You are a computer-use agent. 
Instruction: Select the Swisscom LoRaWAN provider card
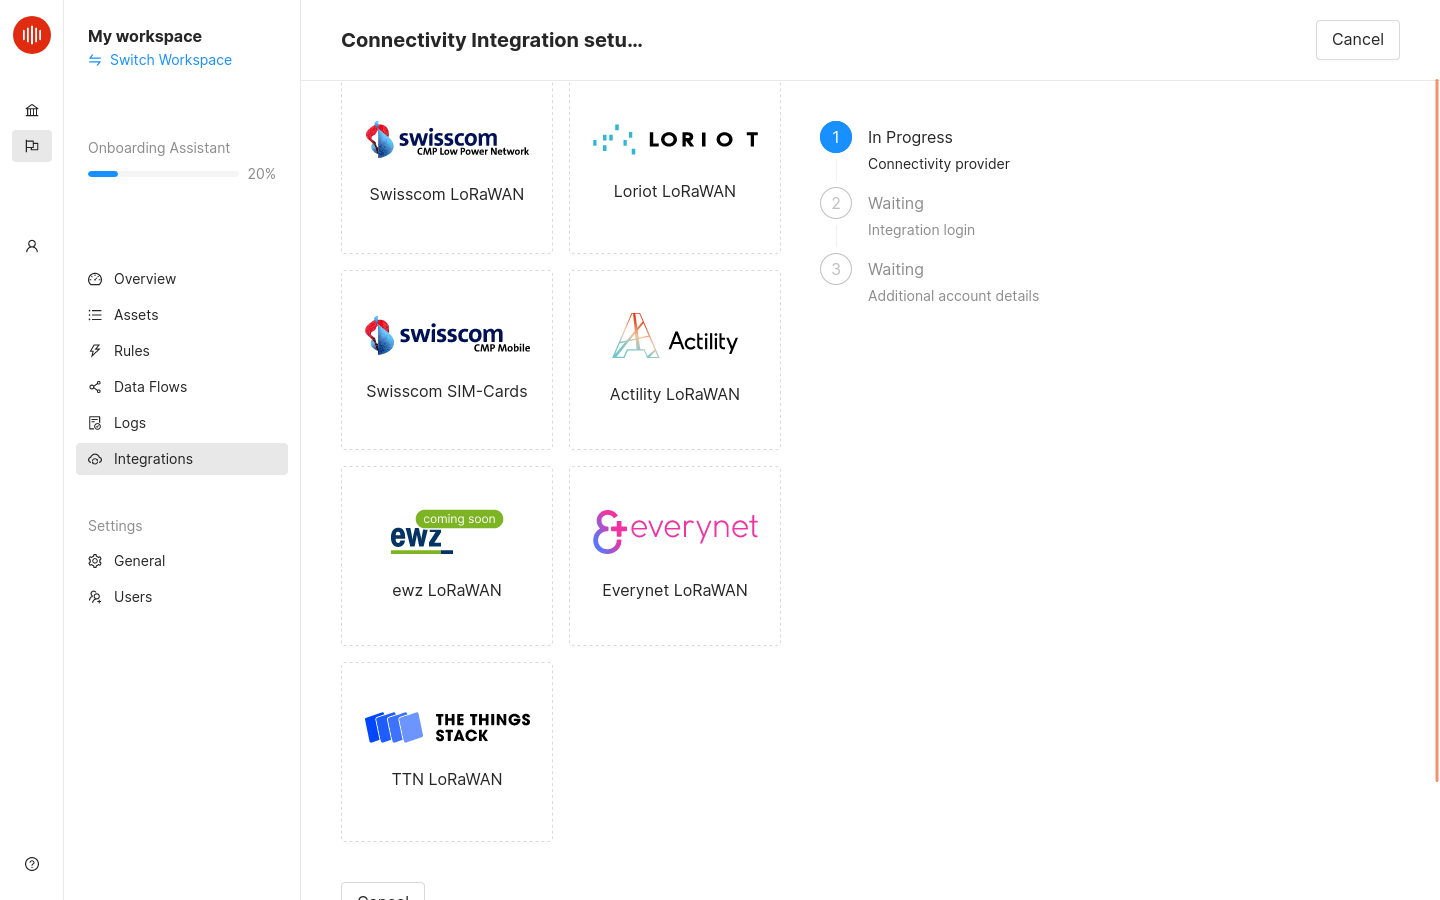[446, 167]
